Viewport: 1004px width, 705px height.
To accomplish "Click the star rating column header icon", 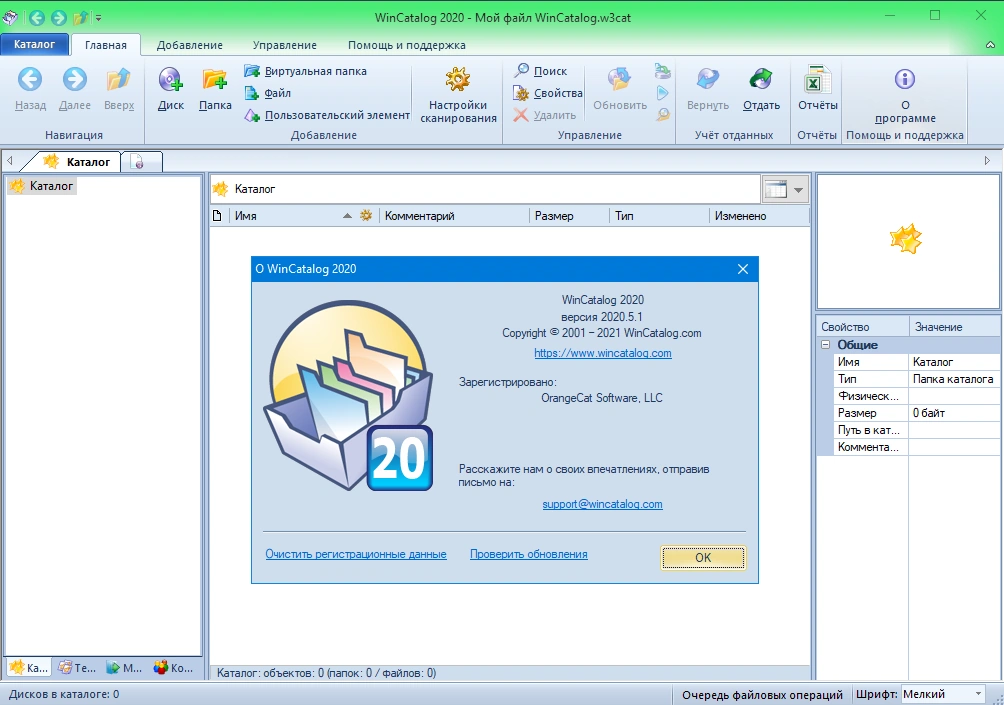I will (x=366, y=216).
